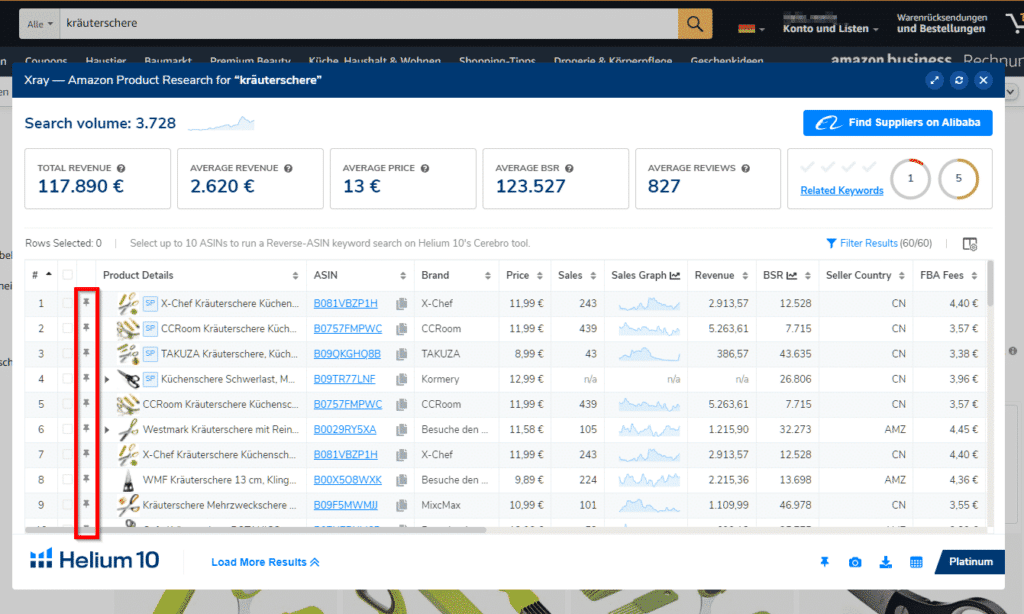The height and width of the screenshot is (614, 1024).
Task: Show Total Revenue help tooltip icon
Action: (x=121, y=169)
